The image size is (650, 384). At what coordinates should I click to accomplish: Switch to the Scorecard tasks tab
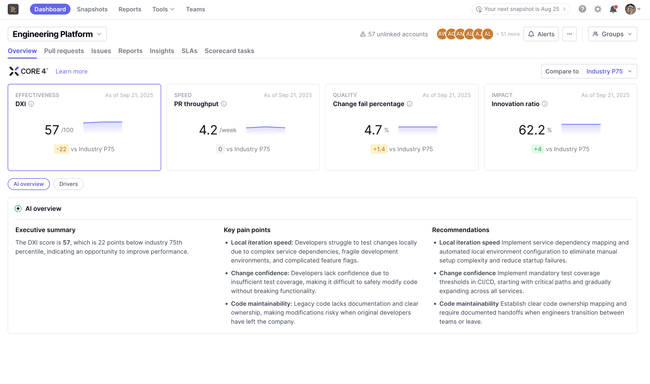pos(229,51)
